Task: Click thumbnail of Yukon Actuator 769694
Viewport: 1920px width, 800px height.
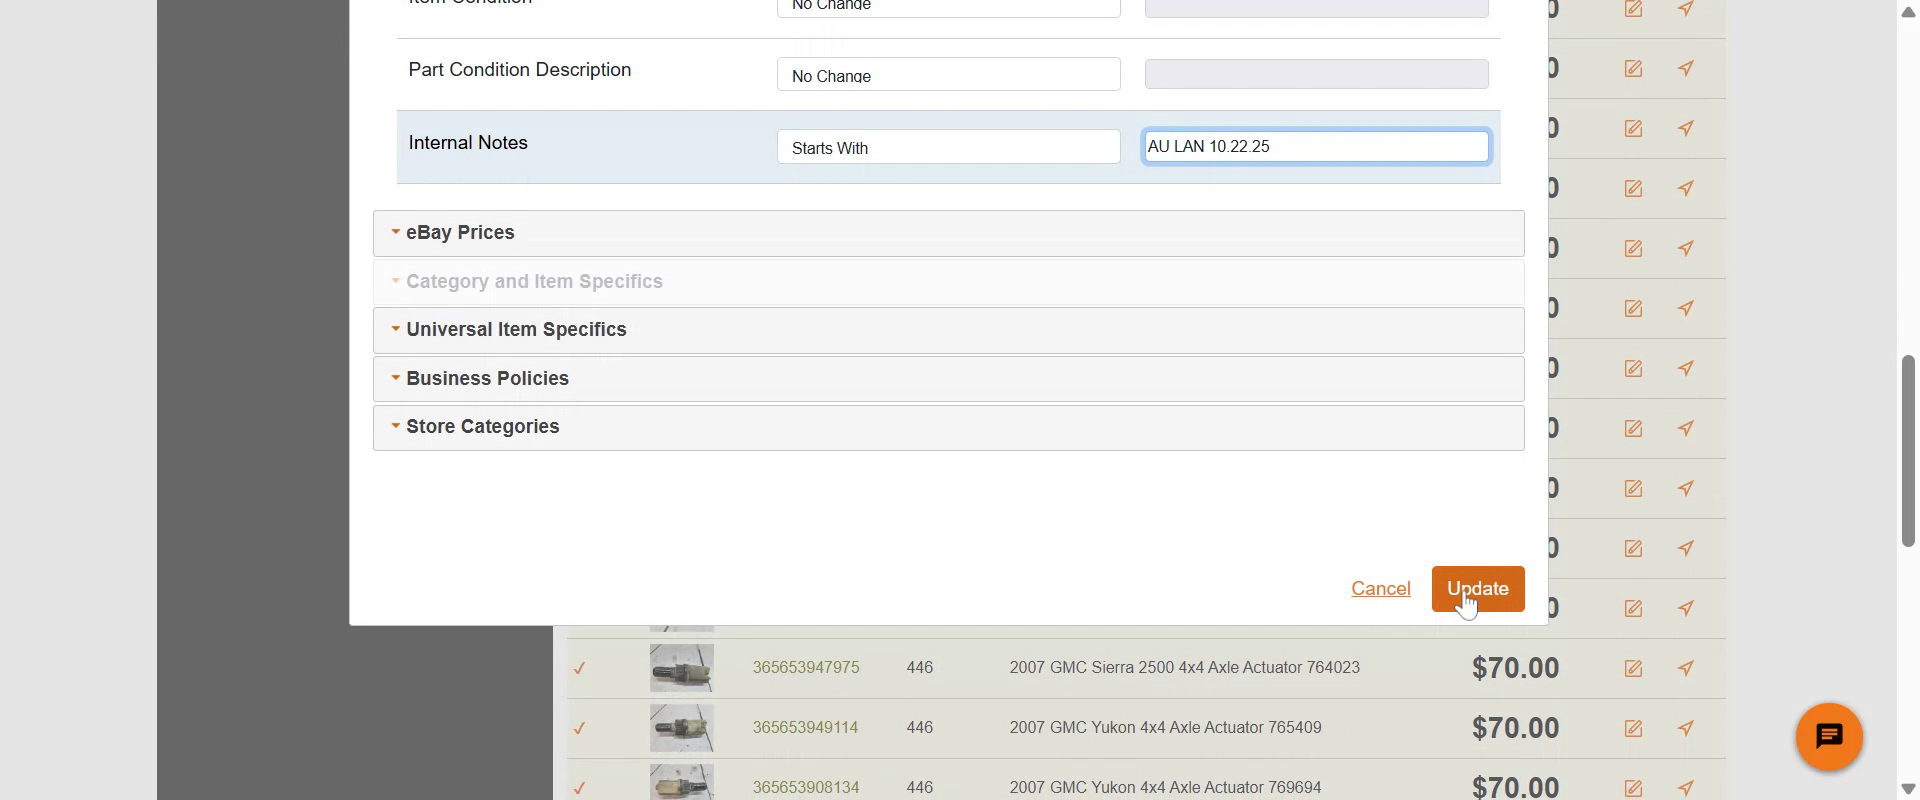Action: (x=682, y=782)
